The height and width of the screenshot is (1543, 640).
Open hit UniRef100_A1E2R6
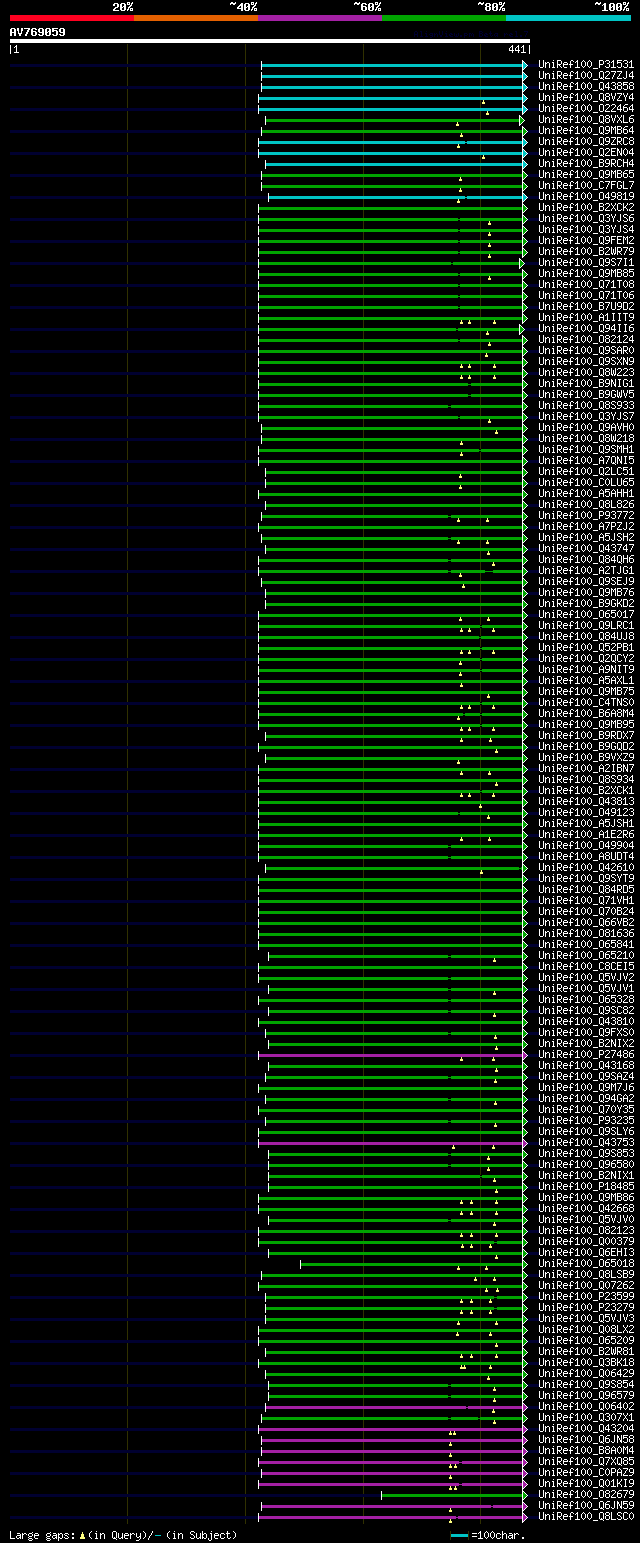point(586,834)
